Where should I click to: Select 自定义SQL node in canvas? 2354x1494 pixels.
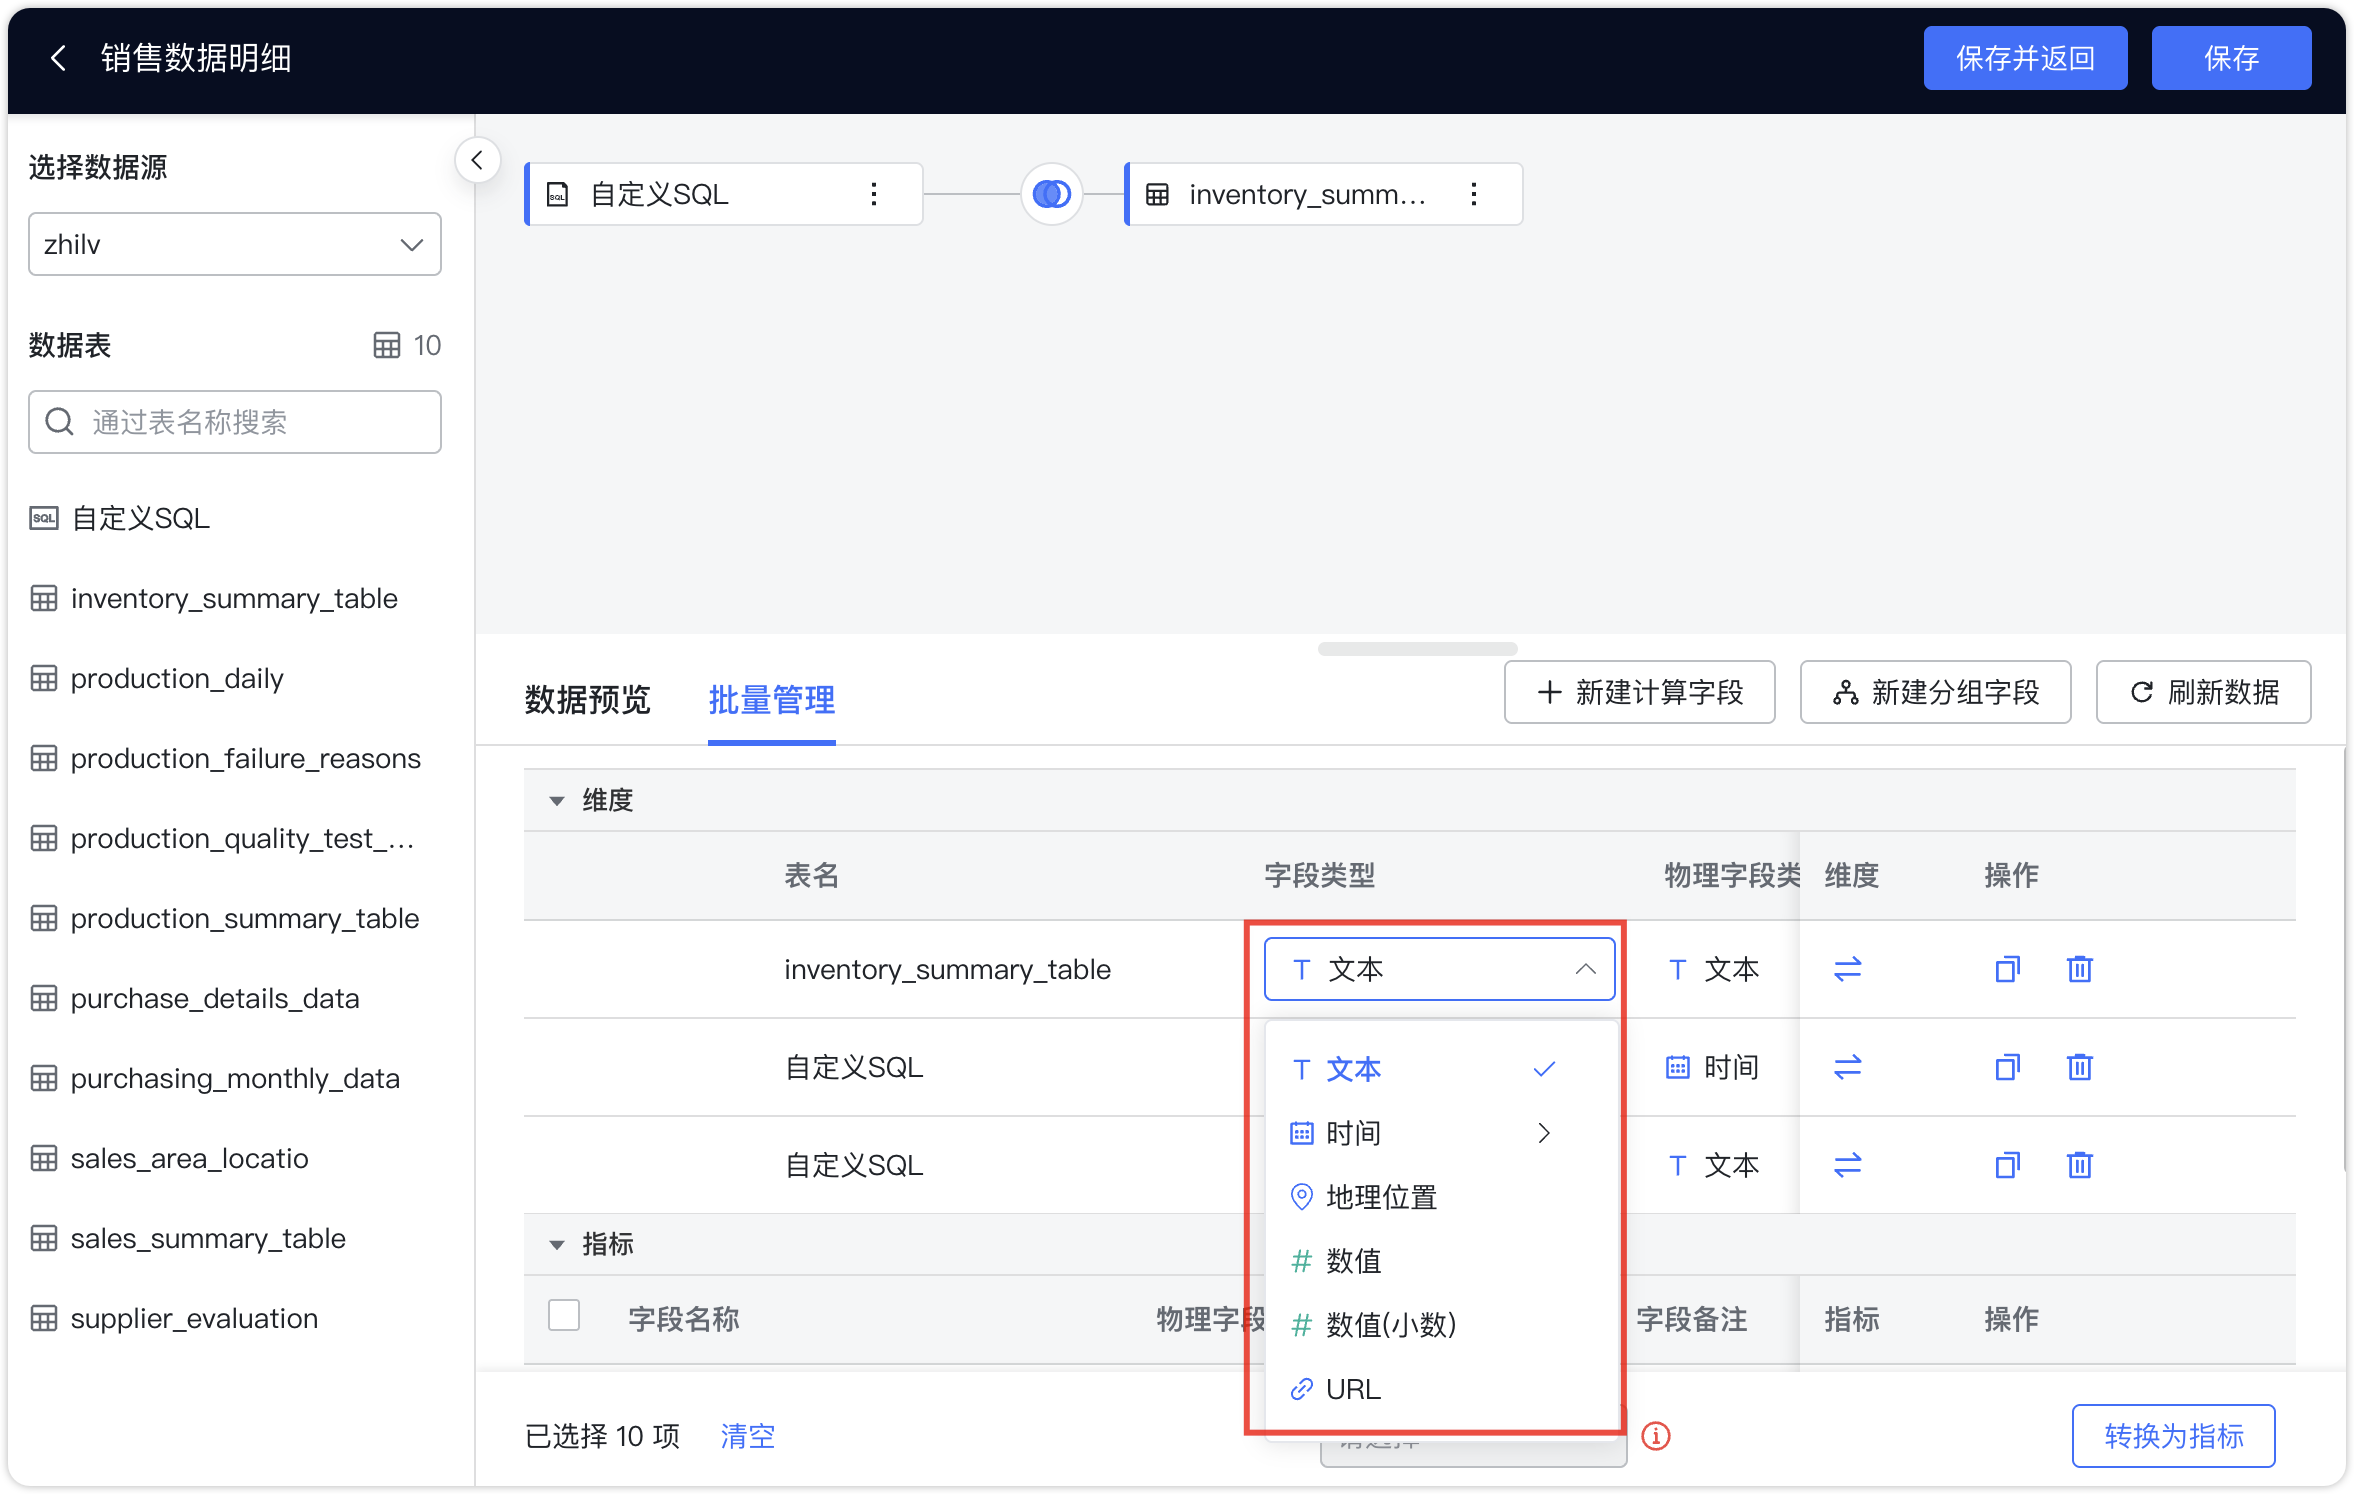[x=723, y=194]
